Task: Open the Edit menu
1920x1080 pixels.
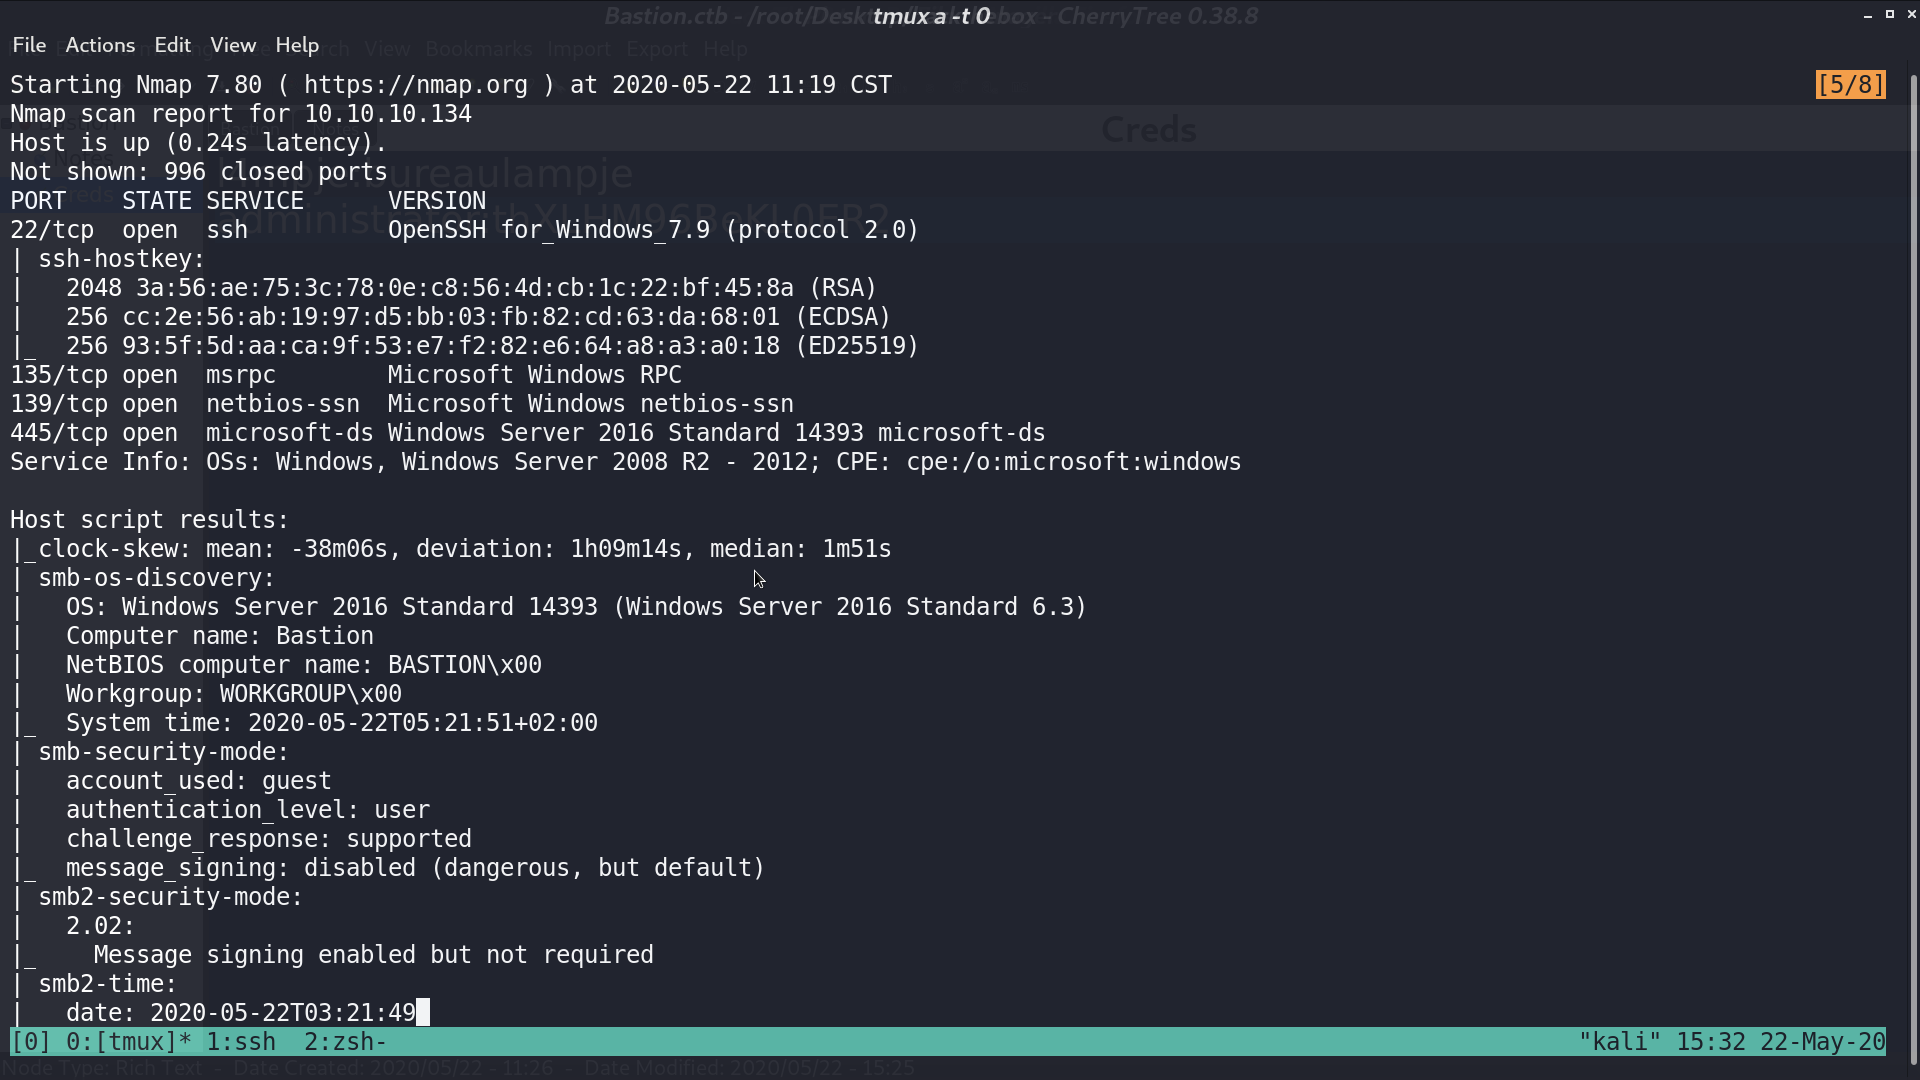Action: click(x=172, y=45)
